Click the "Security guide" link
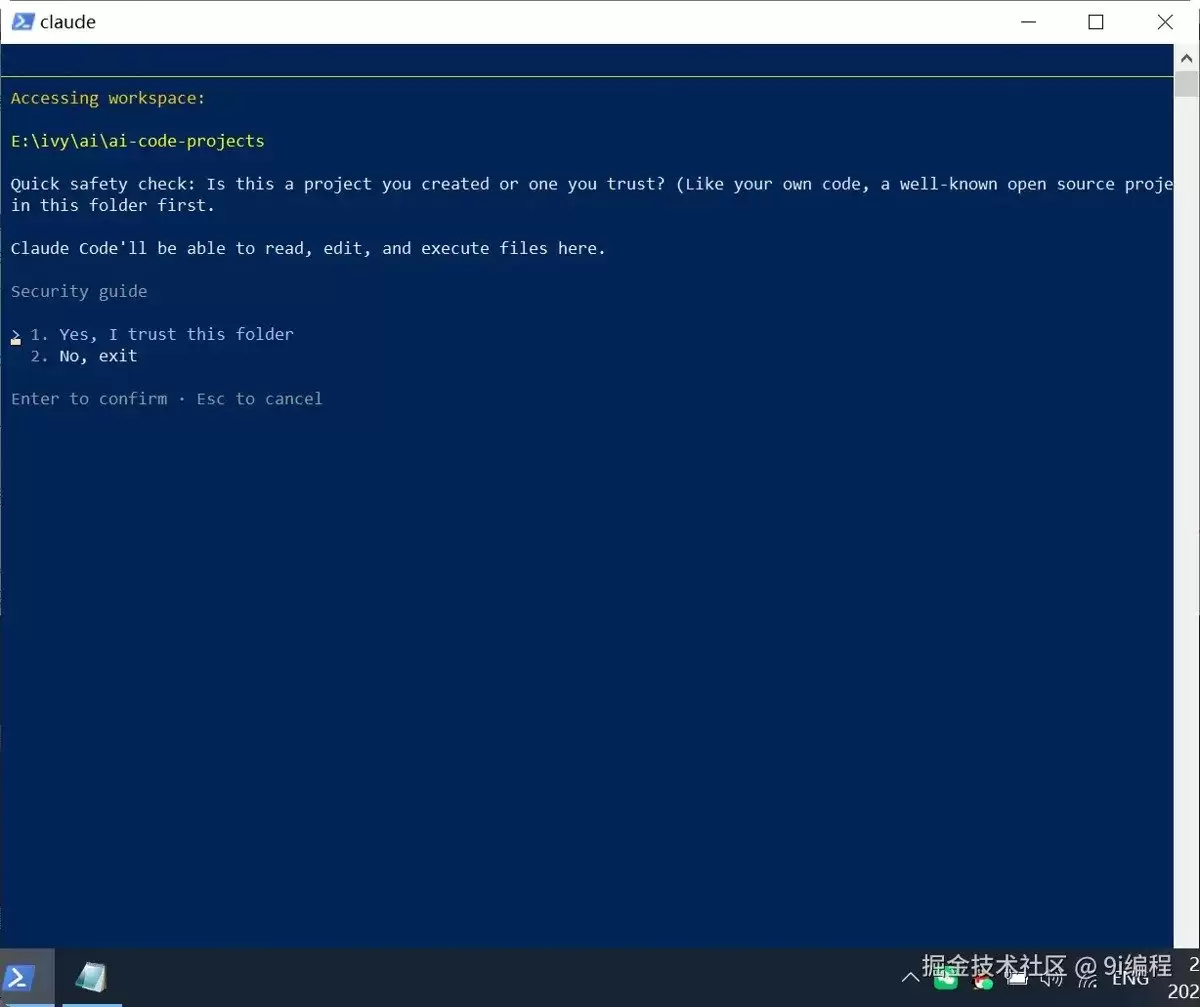Screen dimensions: 1200x1007 [x=79, y=291]
